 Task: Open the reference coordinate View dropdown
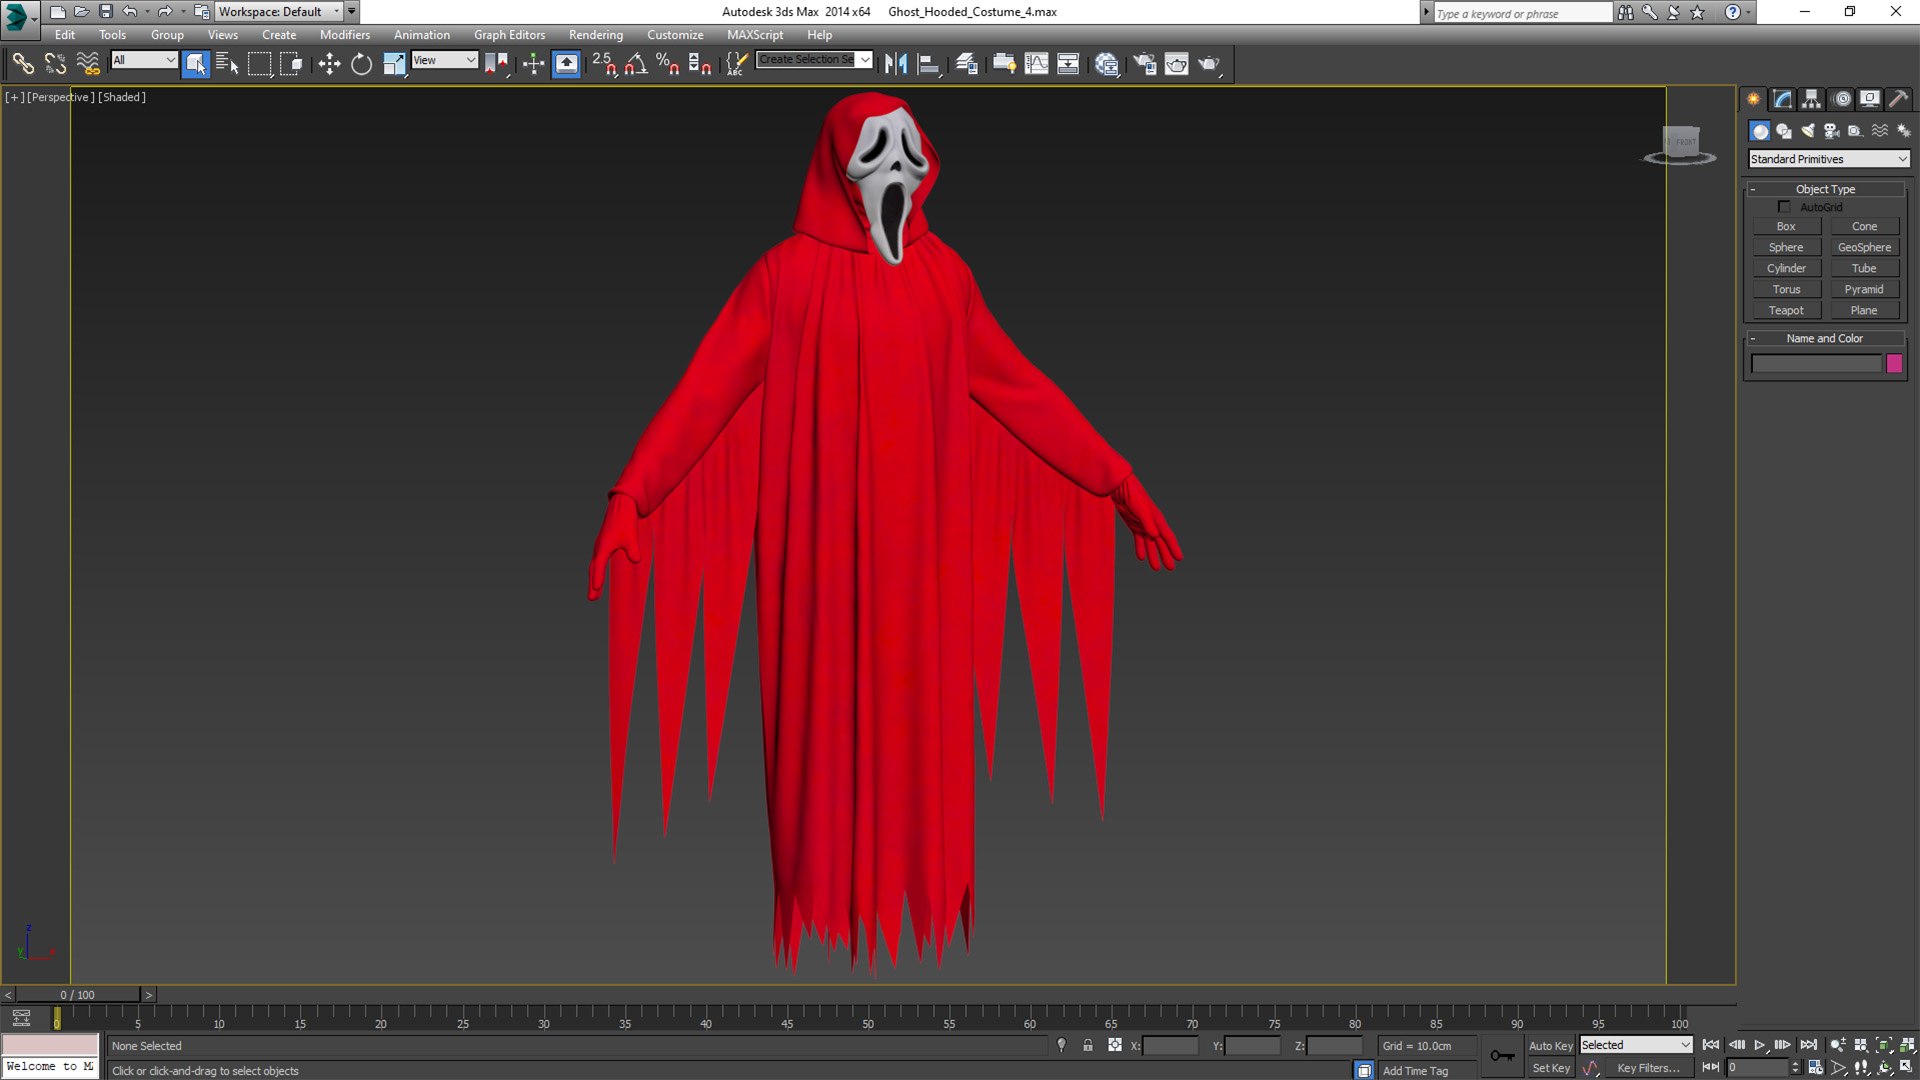click(444, 60)
